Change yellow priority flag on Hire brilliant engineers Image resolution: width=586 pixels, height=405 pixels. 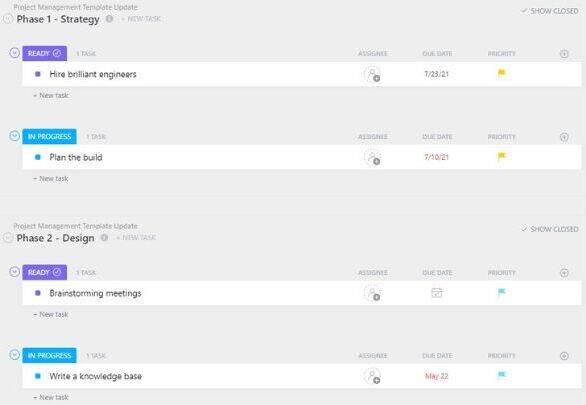coord(502,73)
